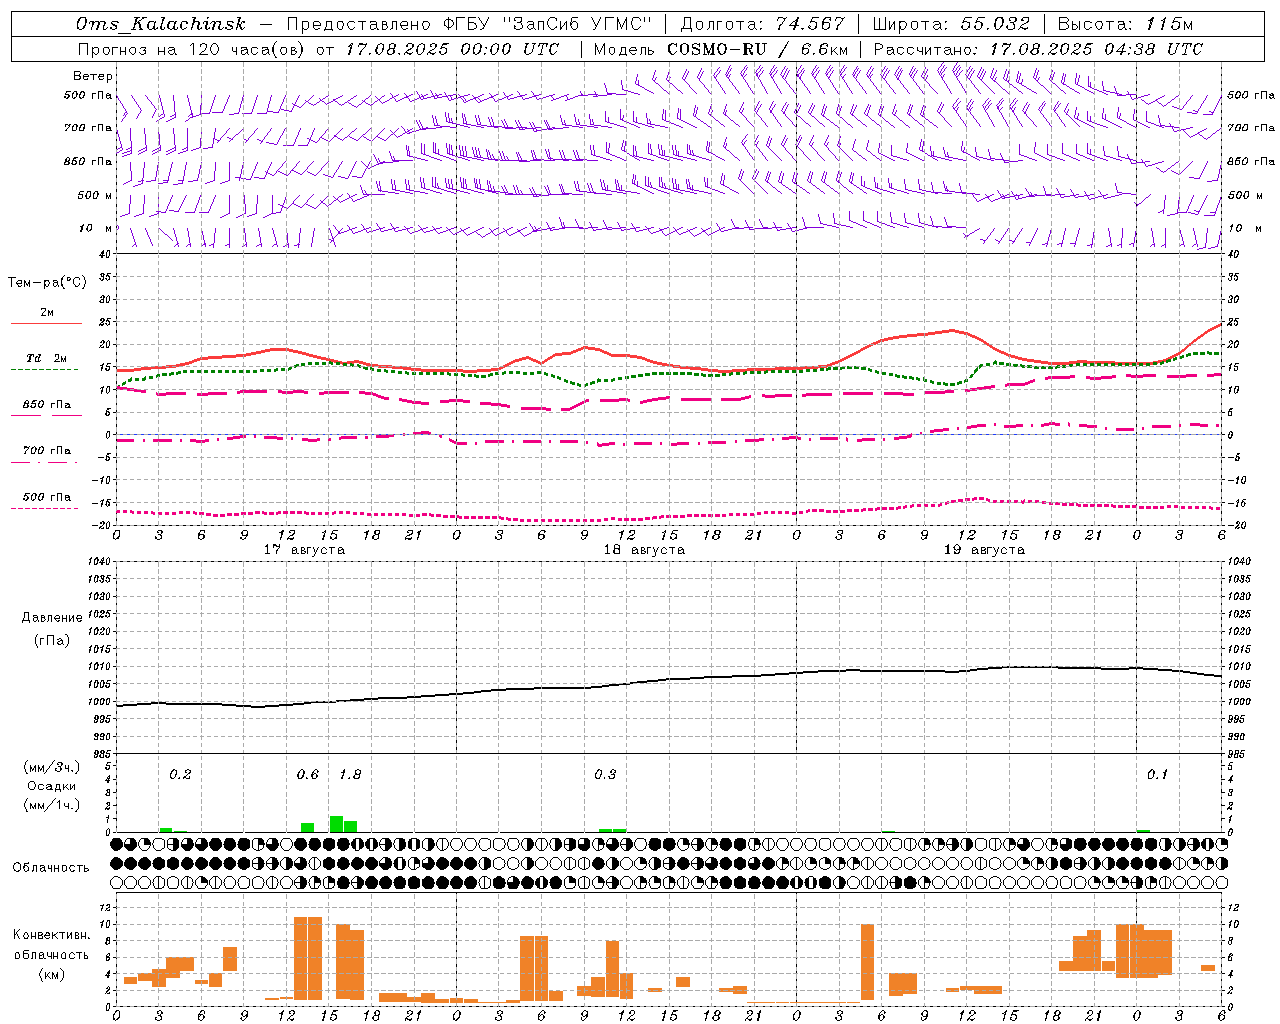Click the Облачность cloudiness row label
Image resolution: width=1280 pixels, height=1024 pixels.
(x=51, y=867)
